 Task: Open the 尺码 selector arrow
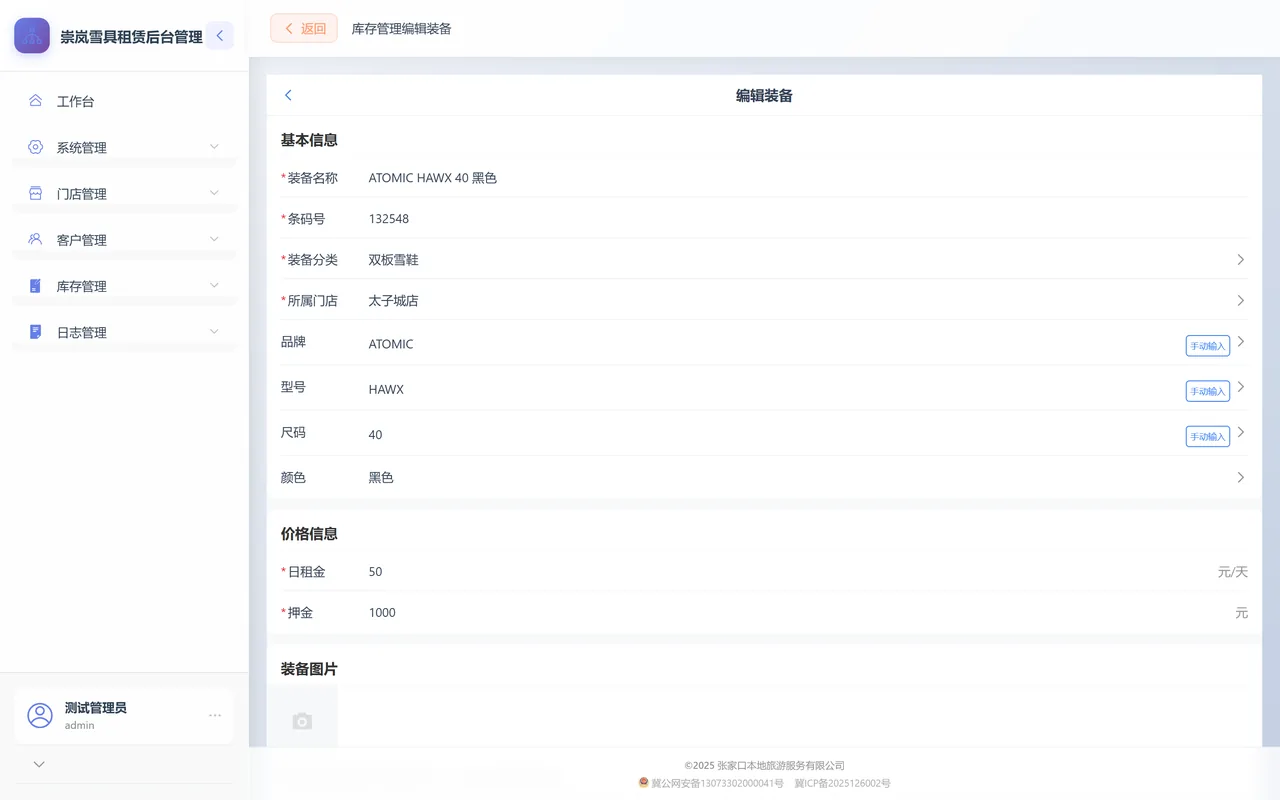click(1240, 432)
